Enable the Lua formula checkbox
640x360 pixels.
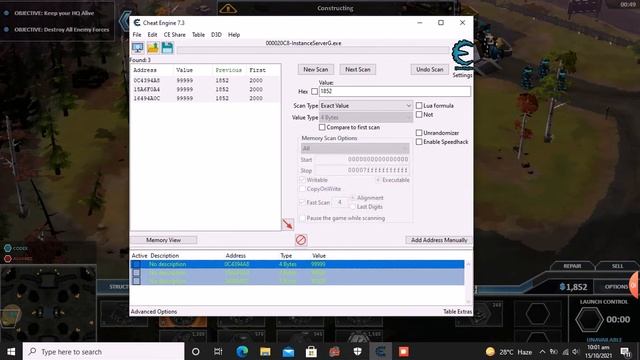pos(419,105)
